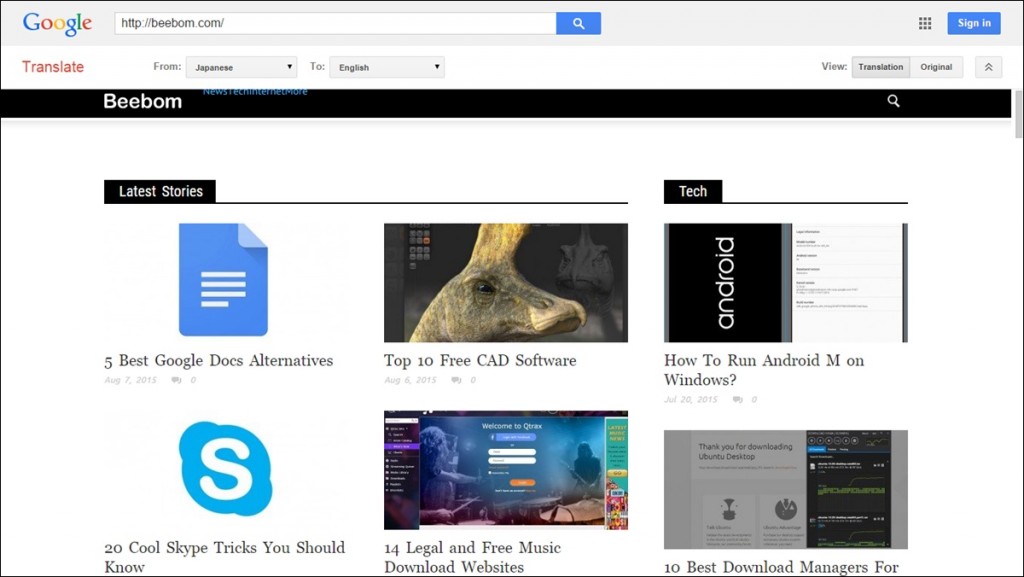This screenshot has height=577, width=1024.
Task: Click comment icon under Android M story
Action: 737,399
